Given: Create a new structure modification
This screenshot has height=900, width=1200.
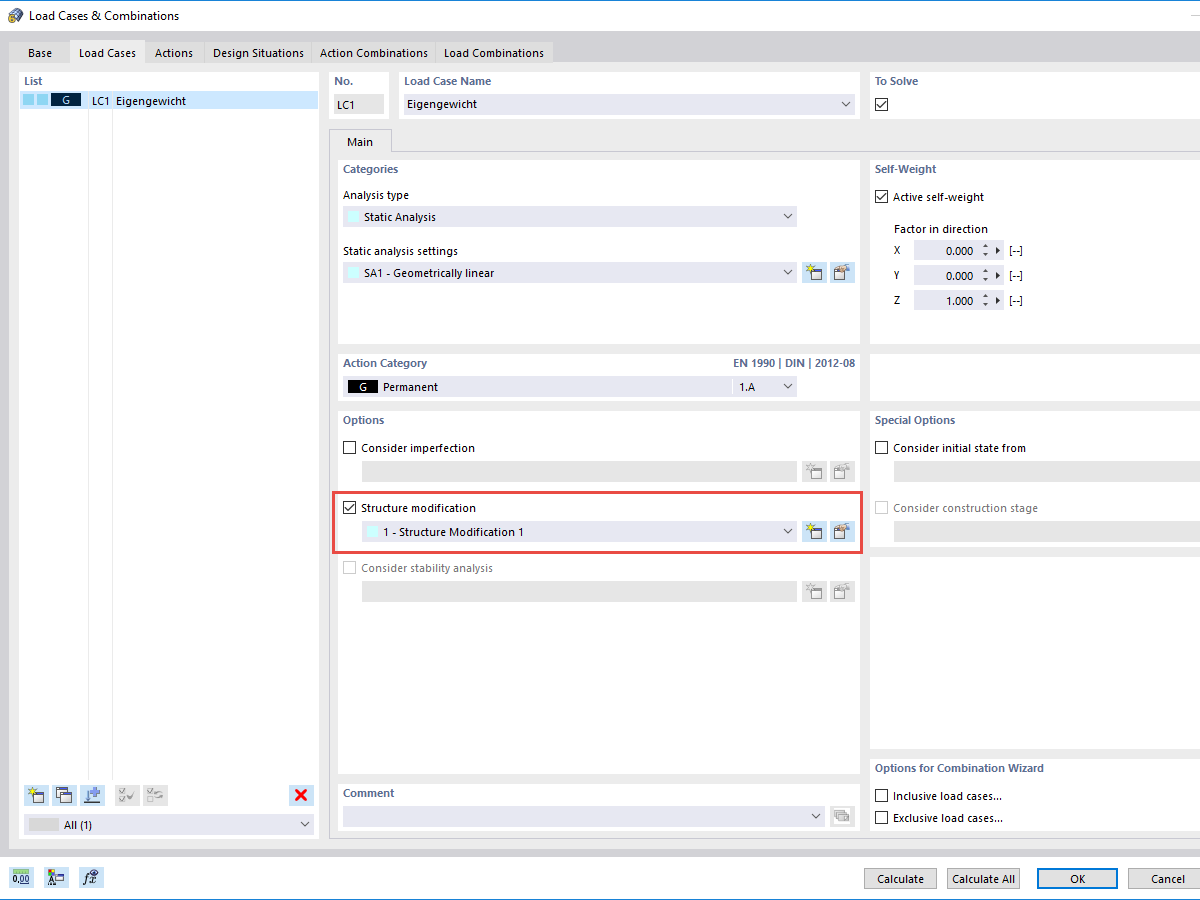Looking at the screenshot, I should coord(814,531).
